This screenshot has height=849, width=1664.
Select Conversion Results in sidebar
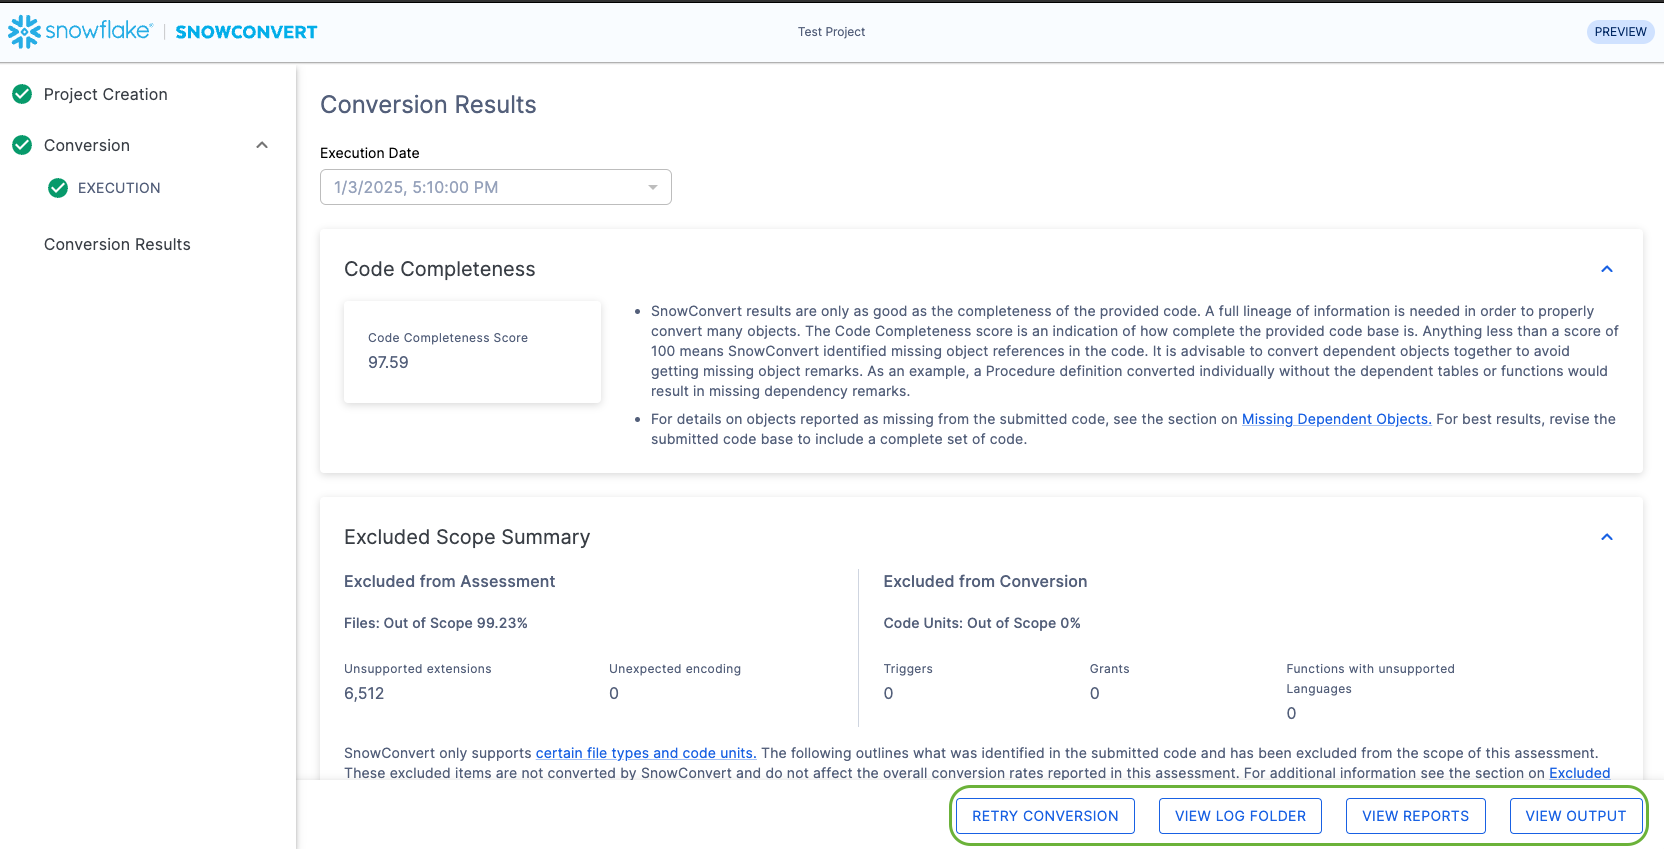click(117, 244)
